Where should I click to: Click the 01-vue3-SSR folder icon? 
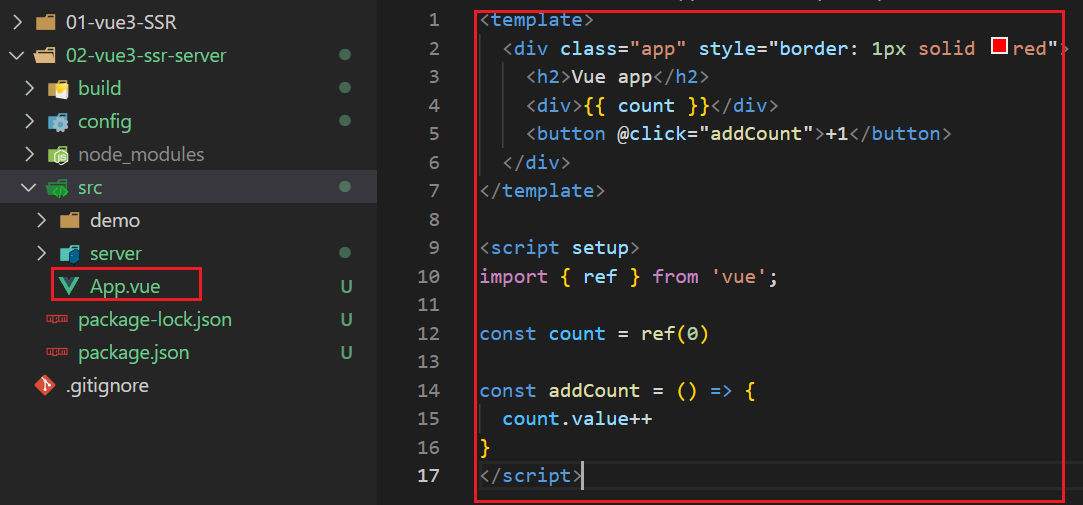(x=46, y=23)
